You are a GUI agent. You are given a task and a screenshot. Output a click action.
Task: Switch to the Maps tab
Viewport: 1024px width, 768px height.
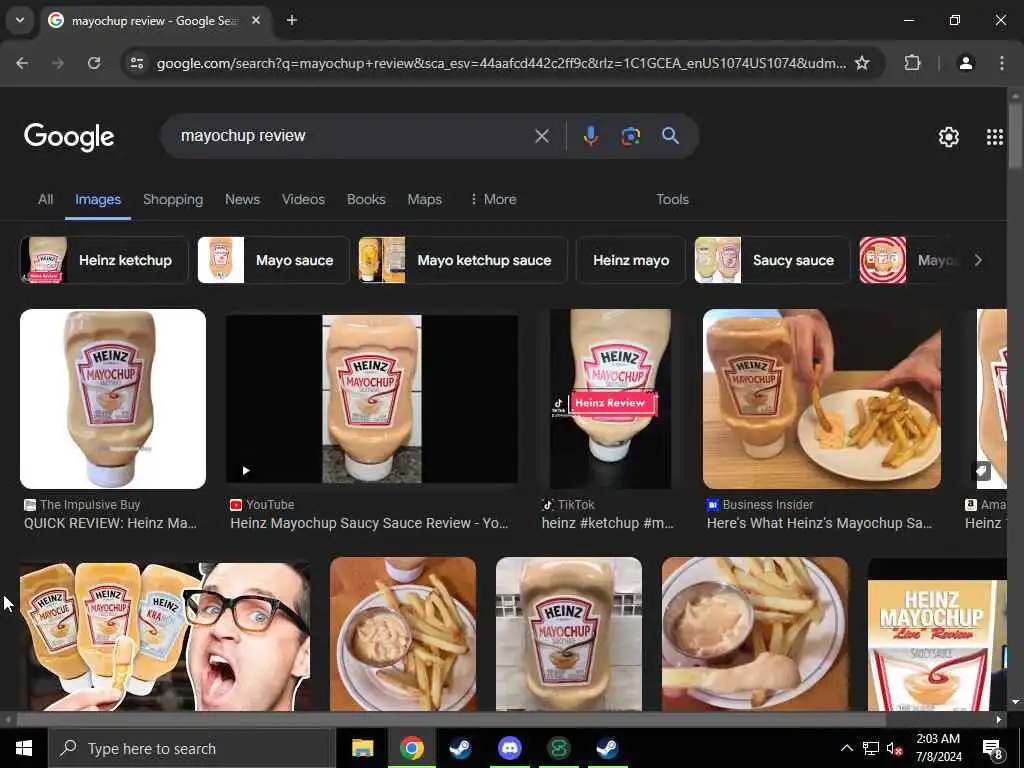click(424, 199)
